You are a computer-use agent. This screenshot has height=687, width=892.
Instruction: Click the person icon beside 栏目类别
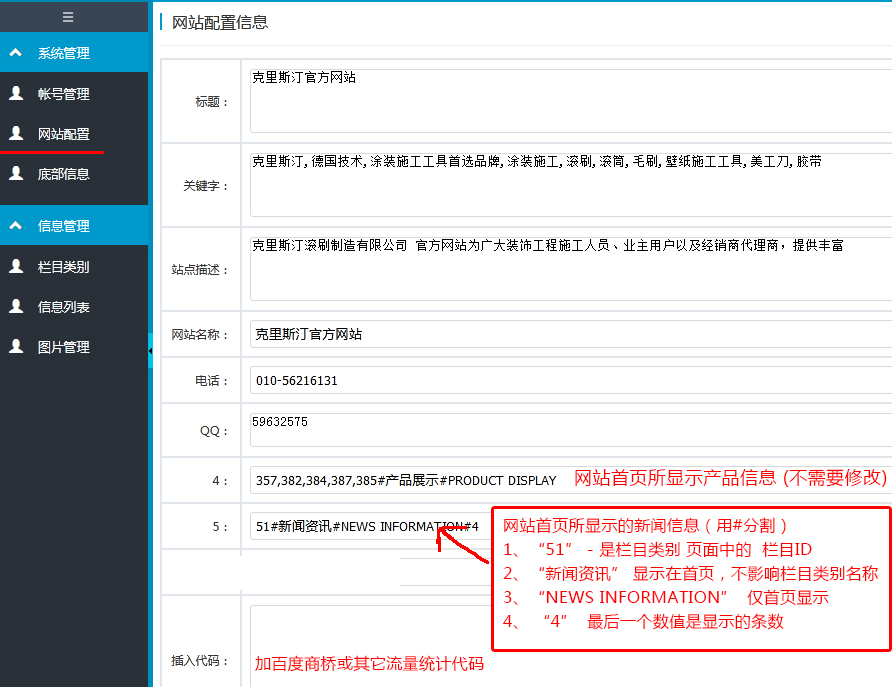pyautogui.click(x=16, y=266)
